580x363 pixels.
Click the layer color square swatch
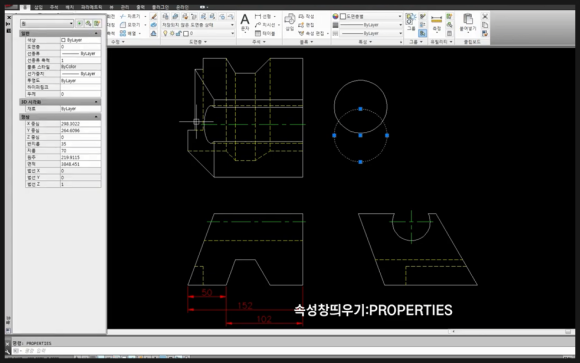[x=186, y=33]
